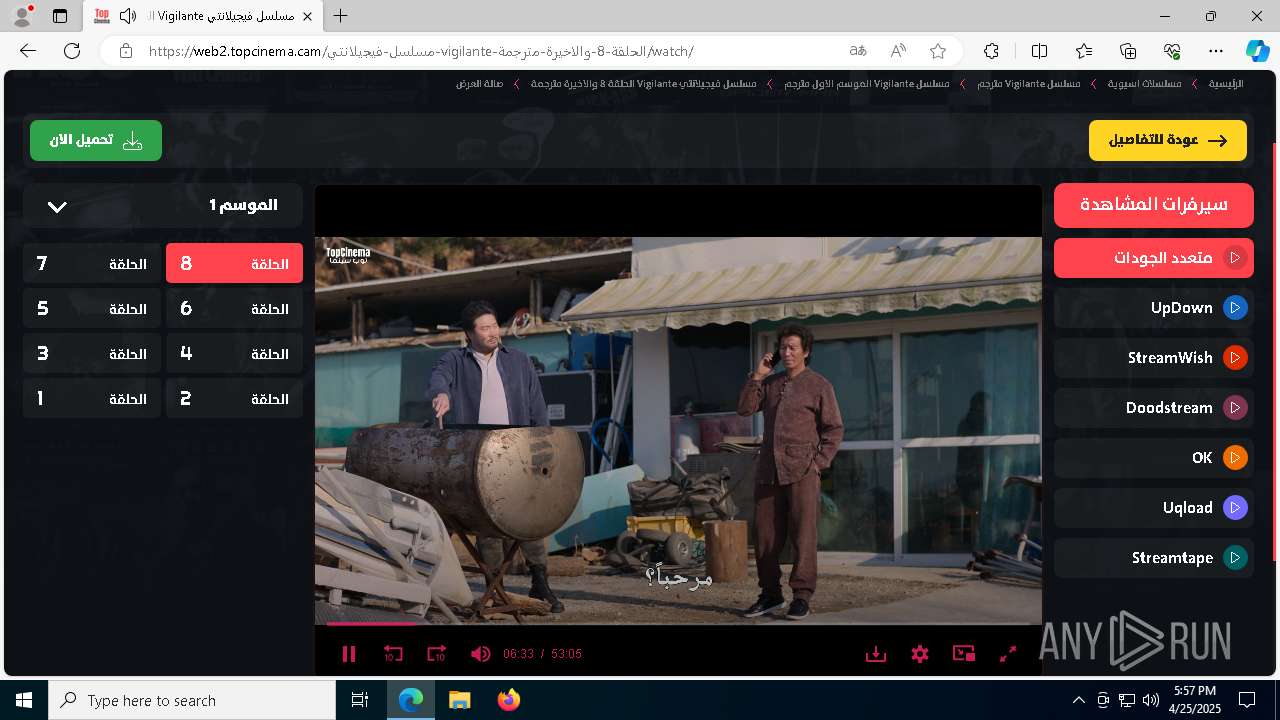Image resolution: width=1280 pixels, height=720 pixels.
Task: Click Windows Start button
Action: coord(24,700)
